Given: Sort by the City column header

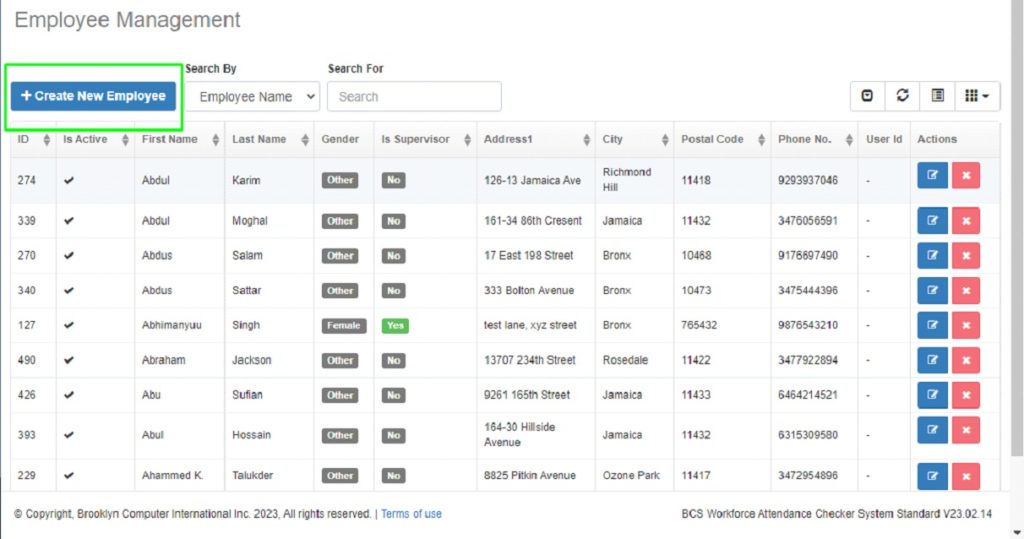Looking at the screenshot, I should click(x=634, y=140).
